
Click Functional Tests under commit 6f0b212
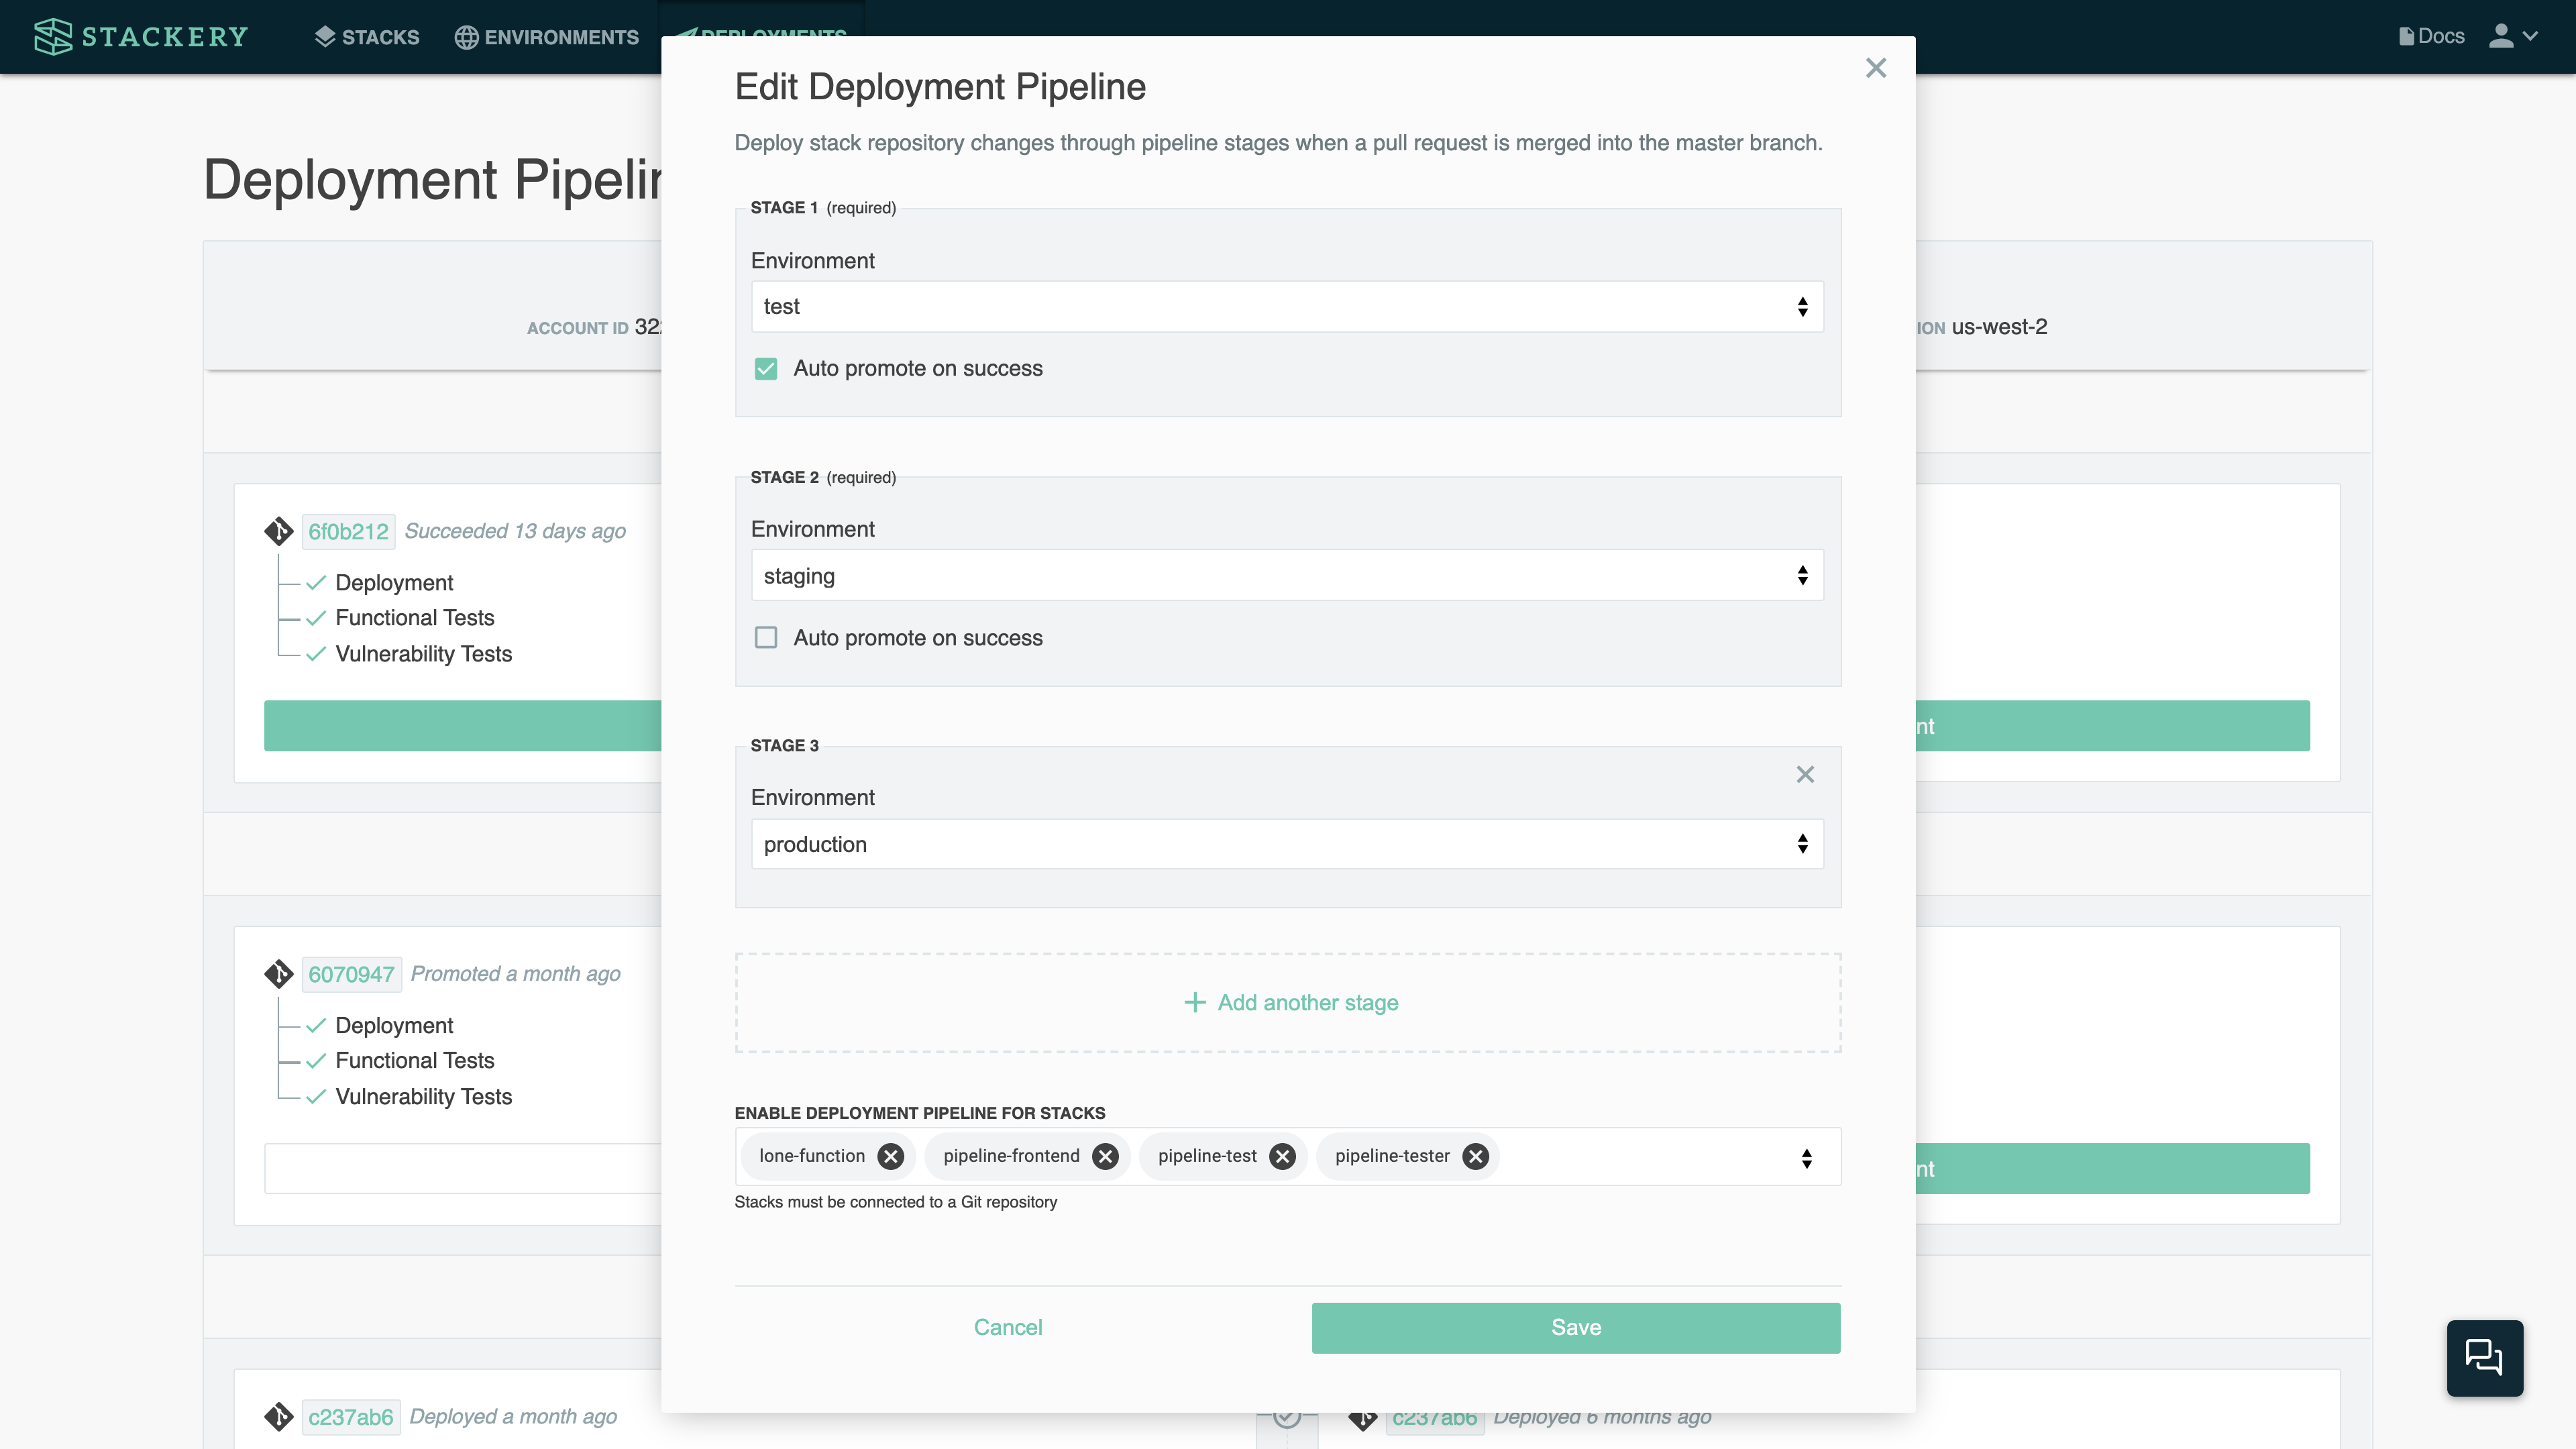[x=415, y=618]
